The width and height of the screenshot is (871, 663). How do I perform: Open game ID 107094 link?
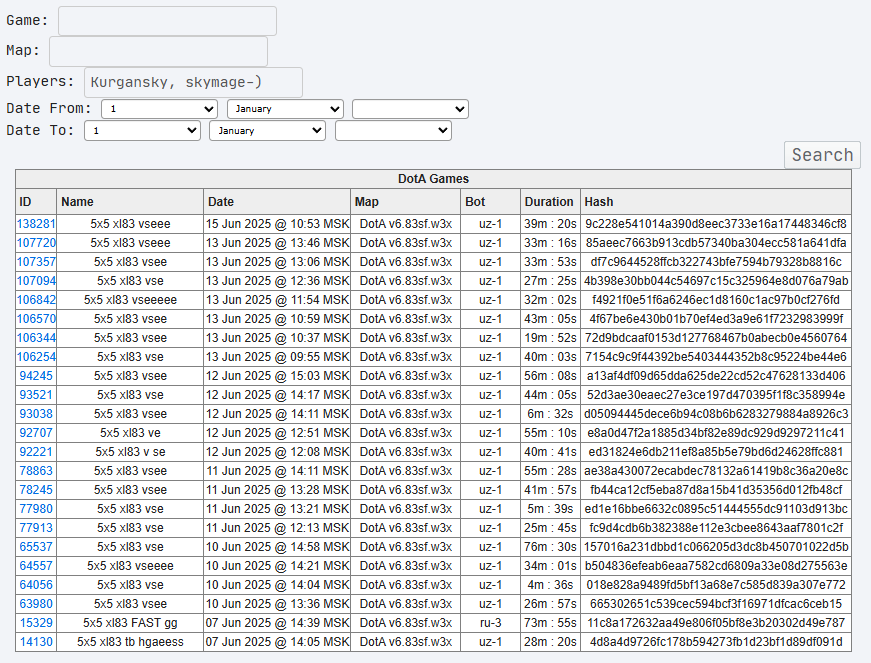click(36, 280)
